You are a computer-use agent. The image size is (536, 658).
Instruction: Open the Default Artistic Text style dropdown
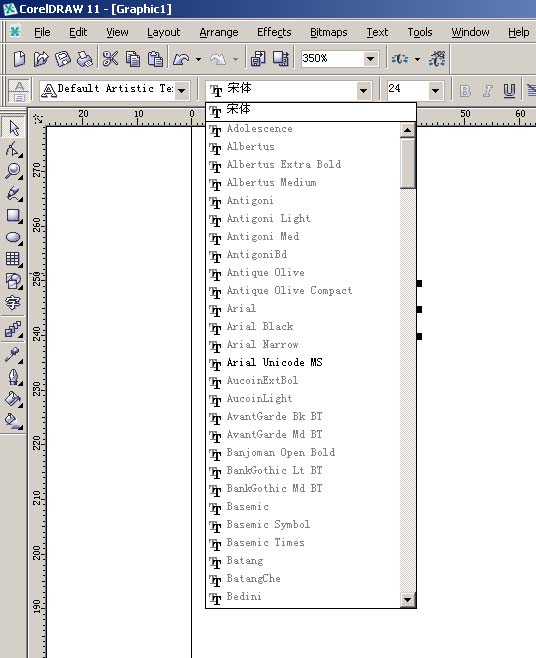click(182, 91)
